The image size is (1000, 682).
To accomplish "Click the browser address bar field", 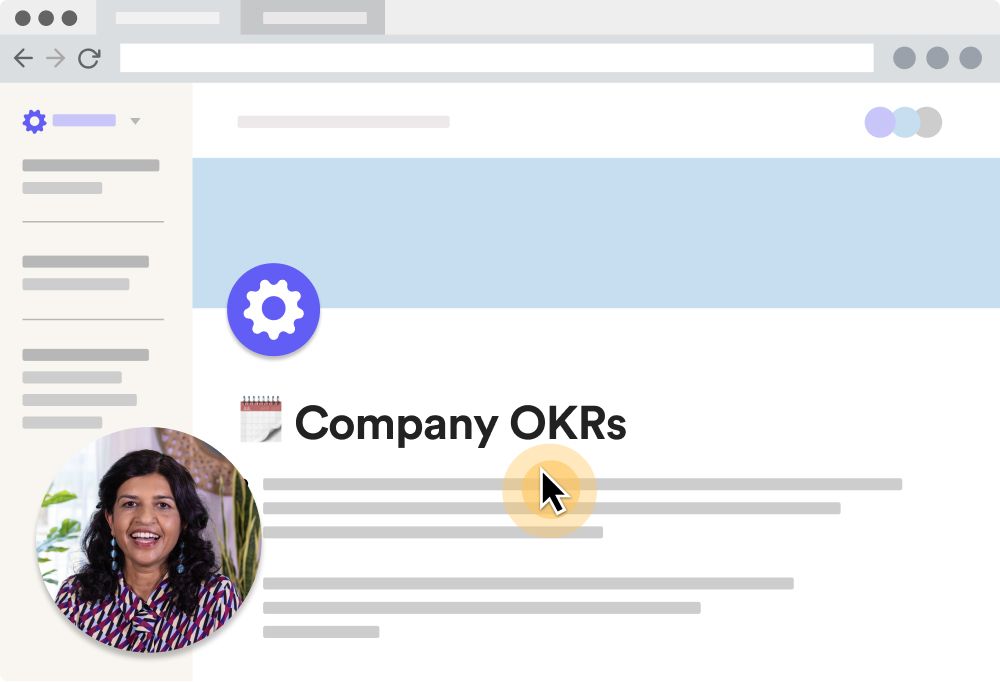I will click(x=497, y=58).
